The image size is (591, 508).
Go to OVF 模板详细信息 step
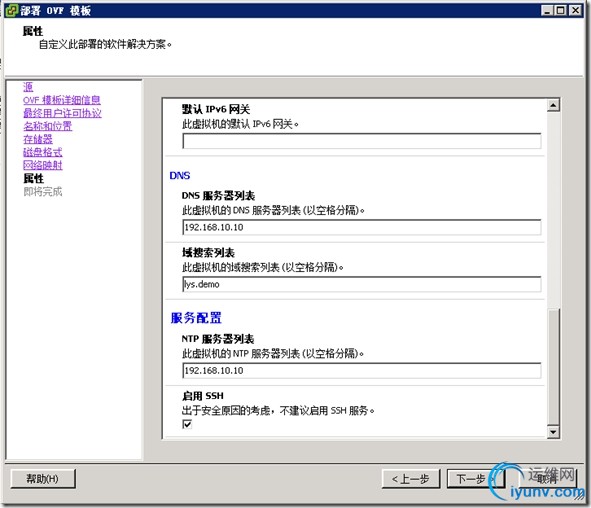(x=62, y=100)
